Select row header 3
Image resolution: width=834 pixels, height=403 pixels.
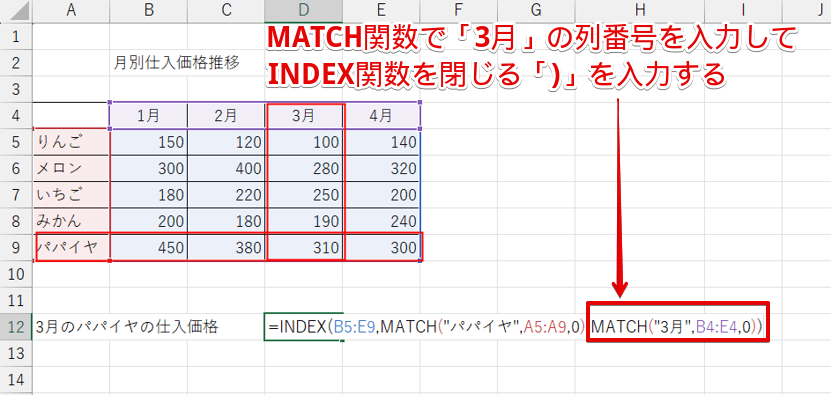point(16,89)
